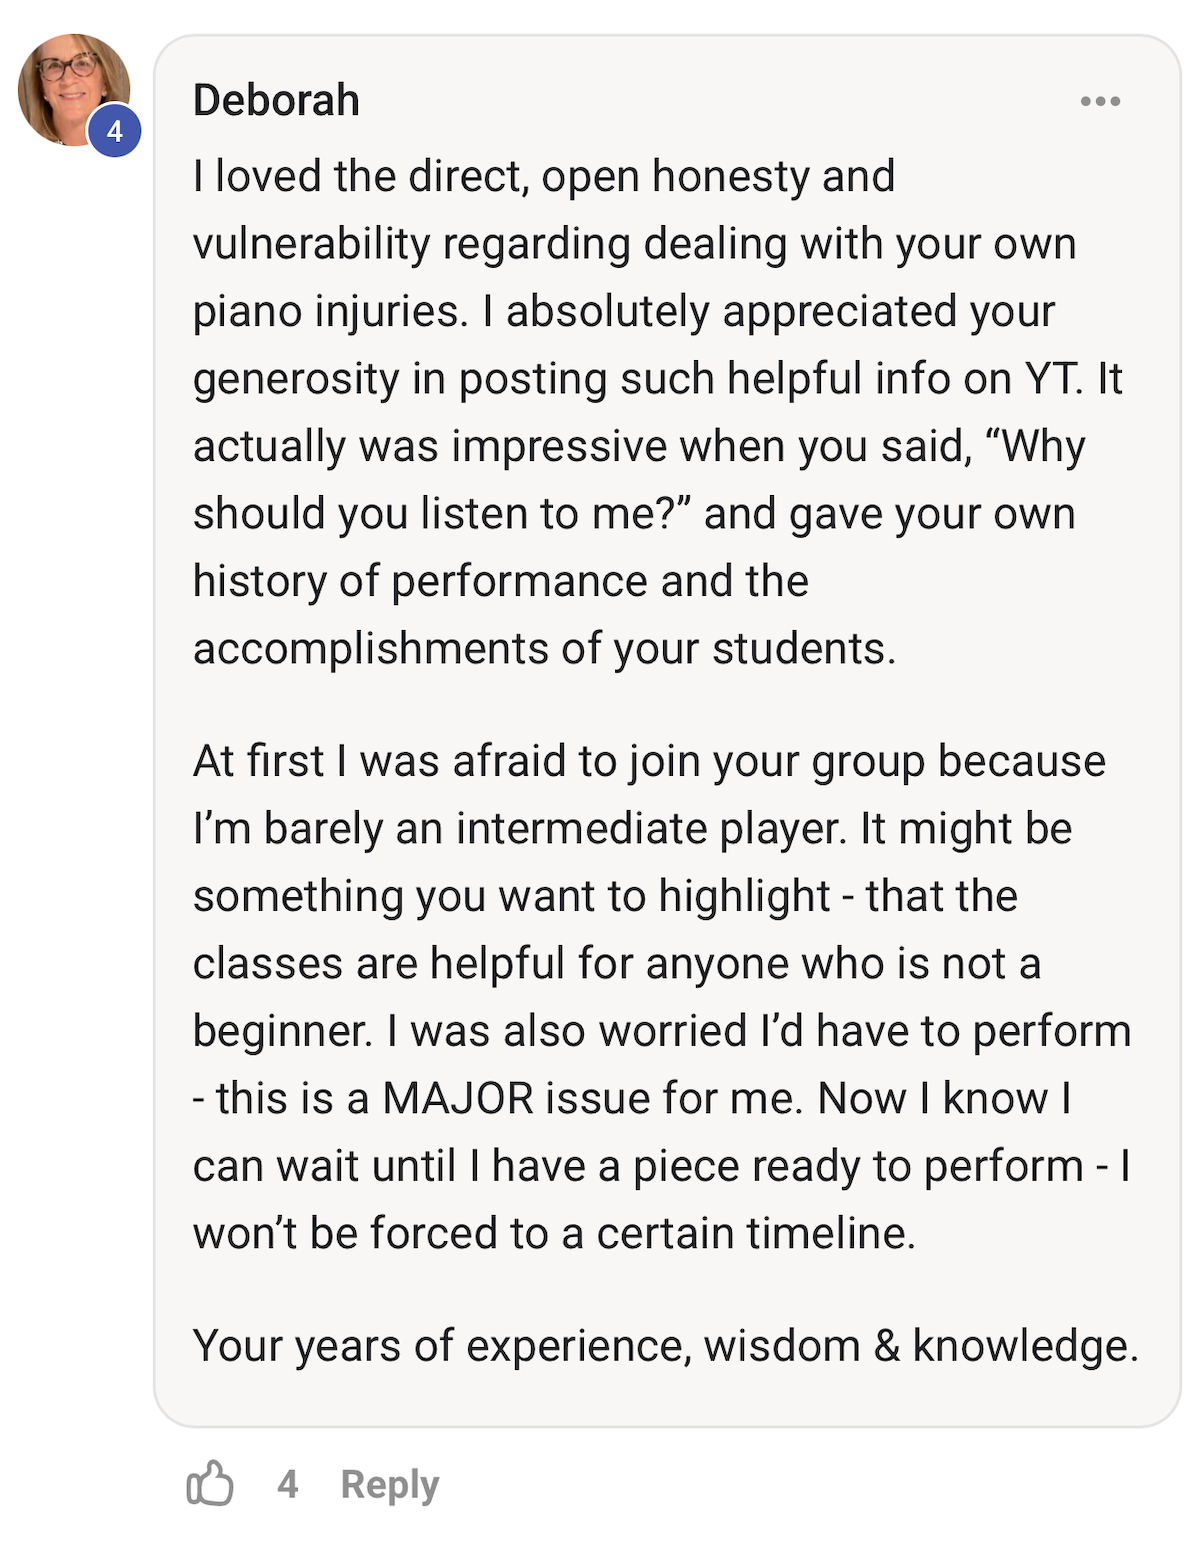Visit profile via the Deborah name
Viewport: 1200px width, 1554px height.
276,100
